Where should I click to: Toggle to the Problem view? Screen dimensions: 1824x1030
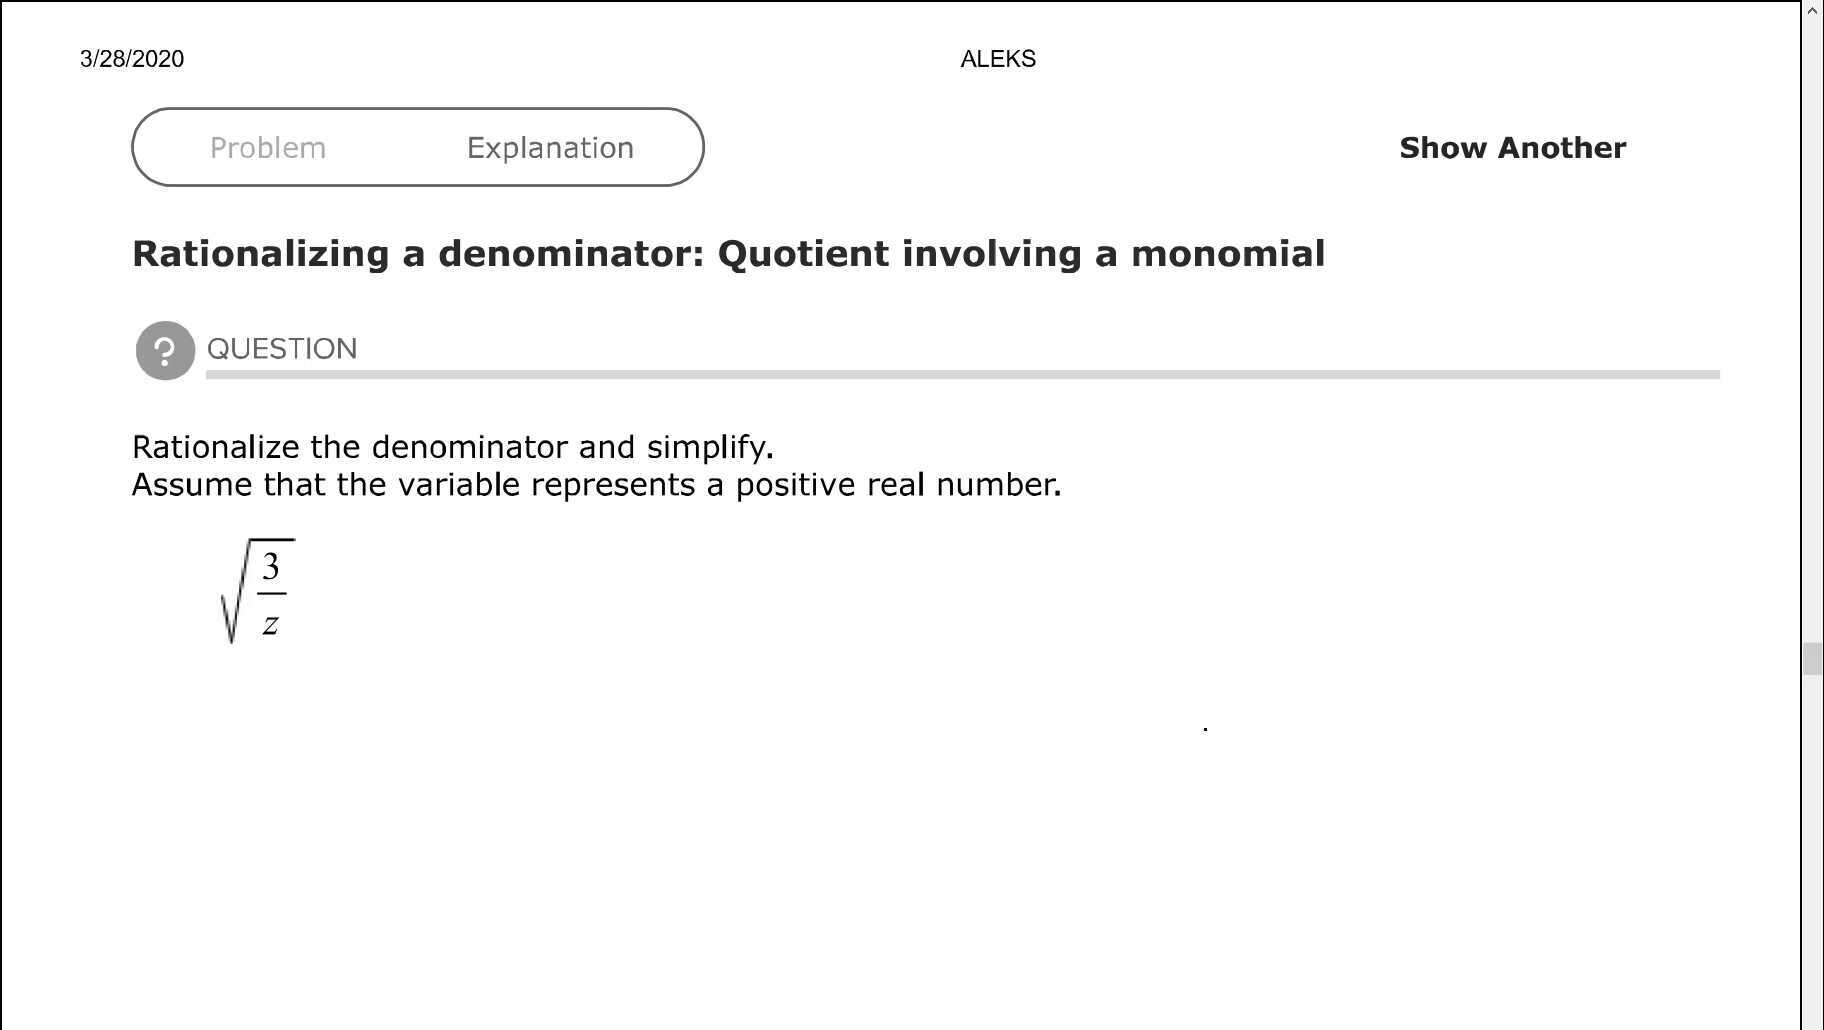pyautogui.click(x=268, y=147)
